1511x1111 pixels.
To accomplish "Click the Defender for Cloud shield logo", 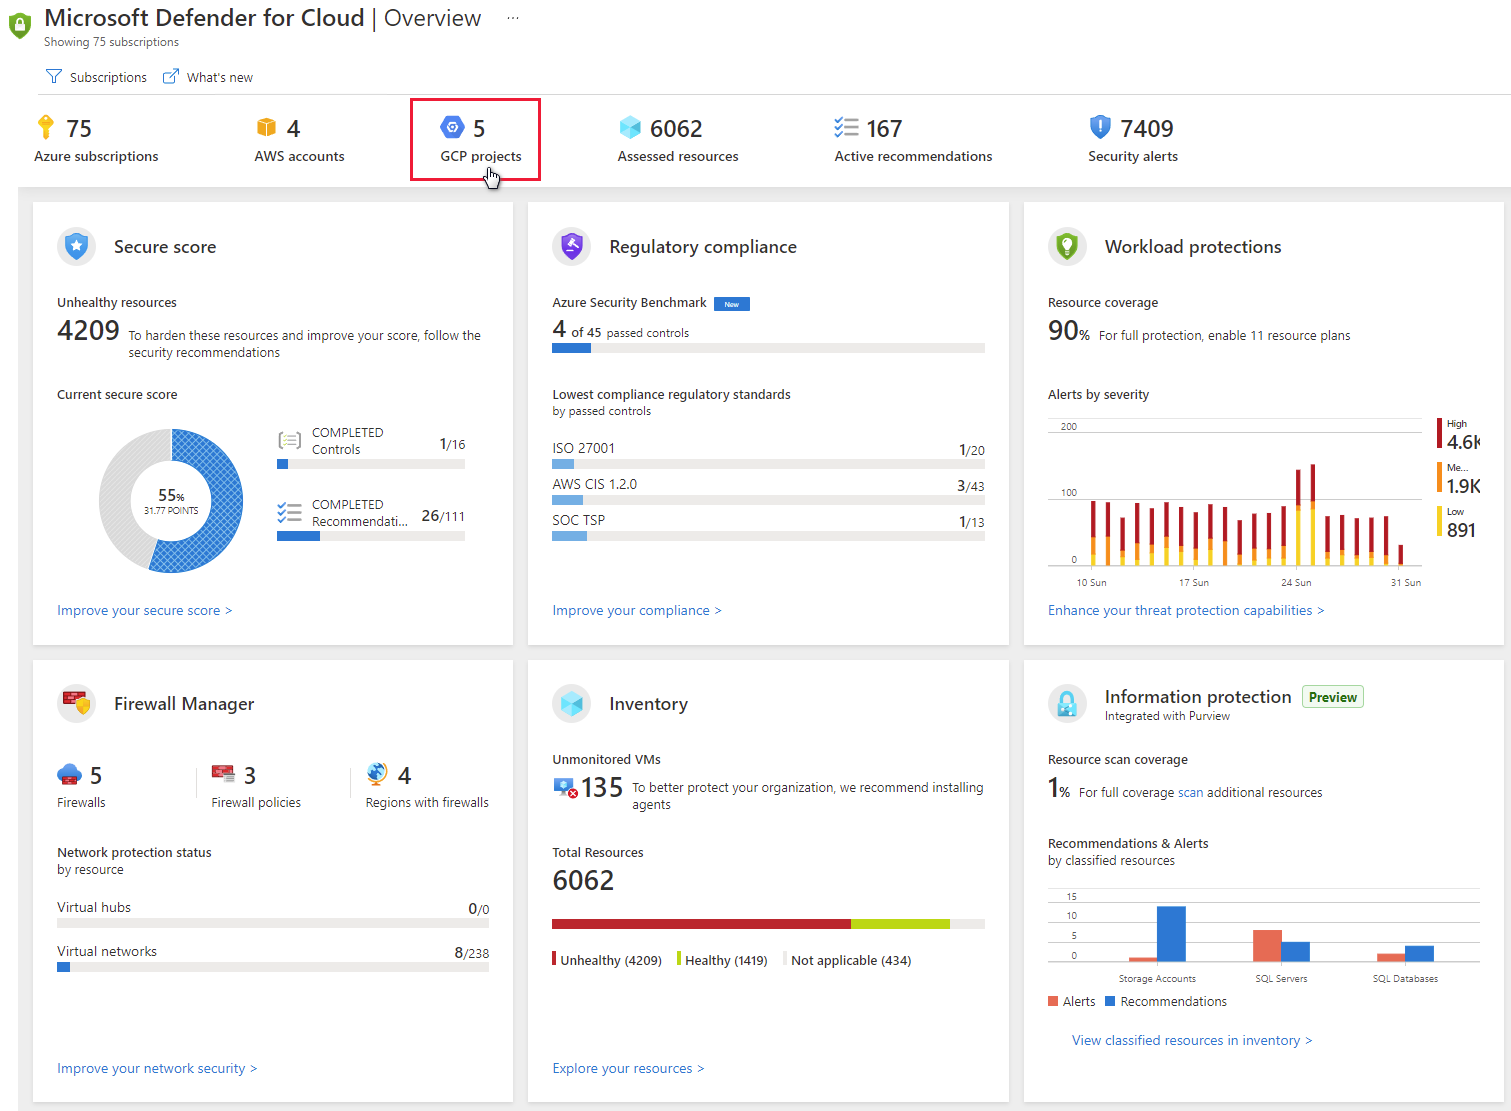I will 19,26.
